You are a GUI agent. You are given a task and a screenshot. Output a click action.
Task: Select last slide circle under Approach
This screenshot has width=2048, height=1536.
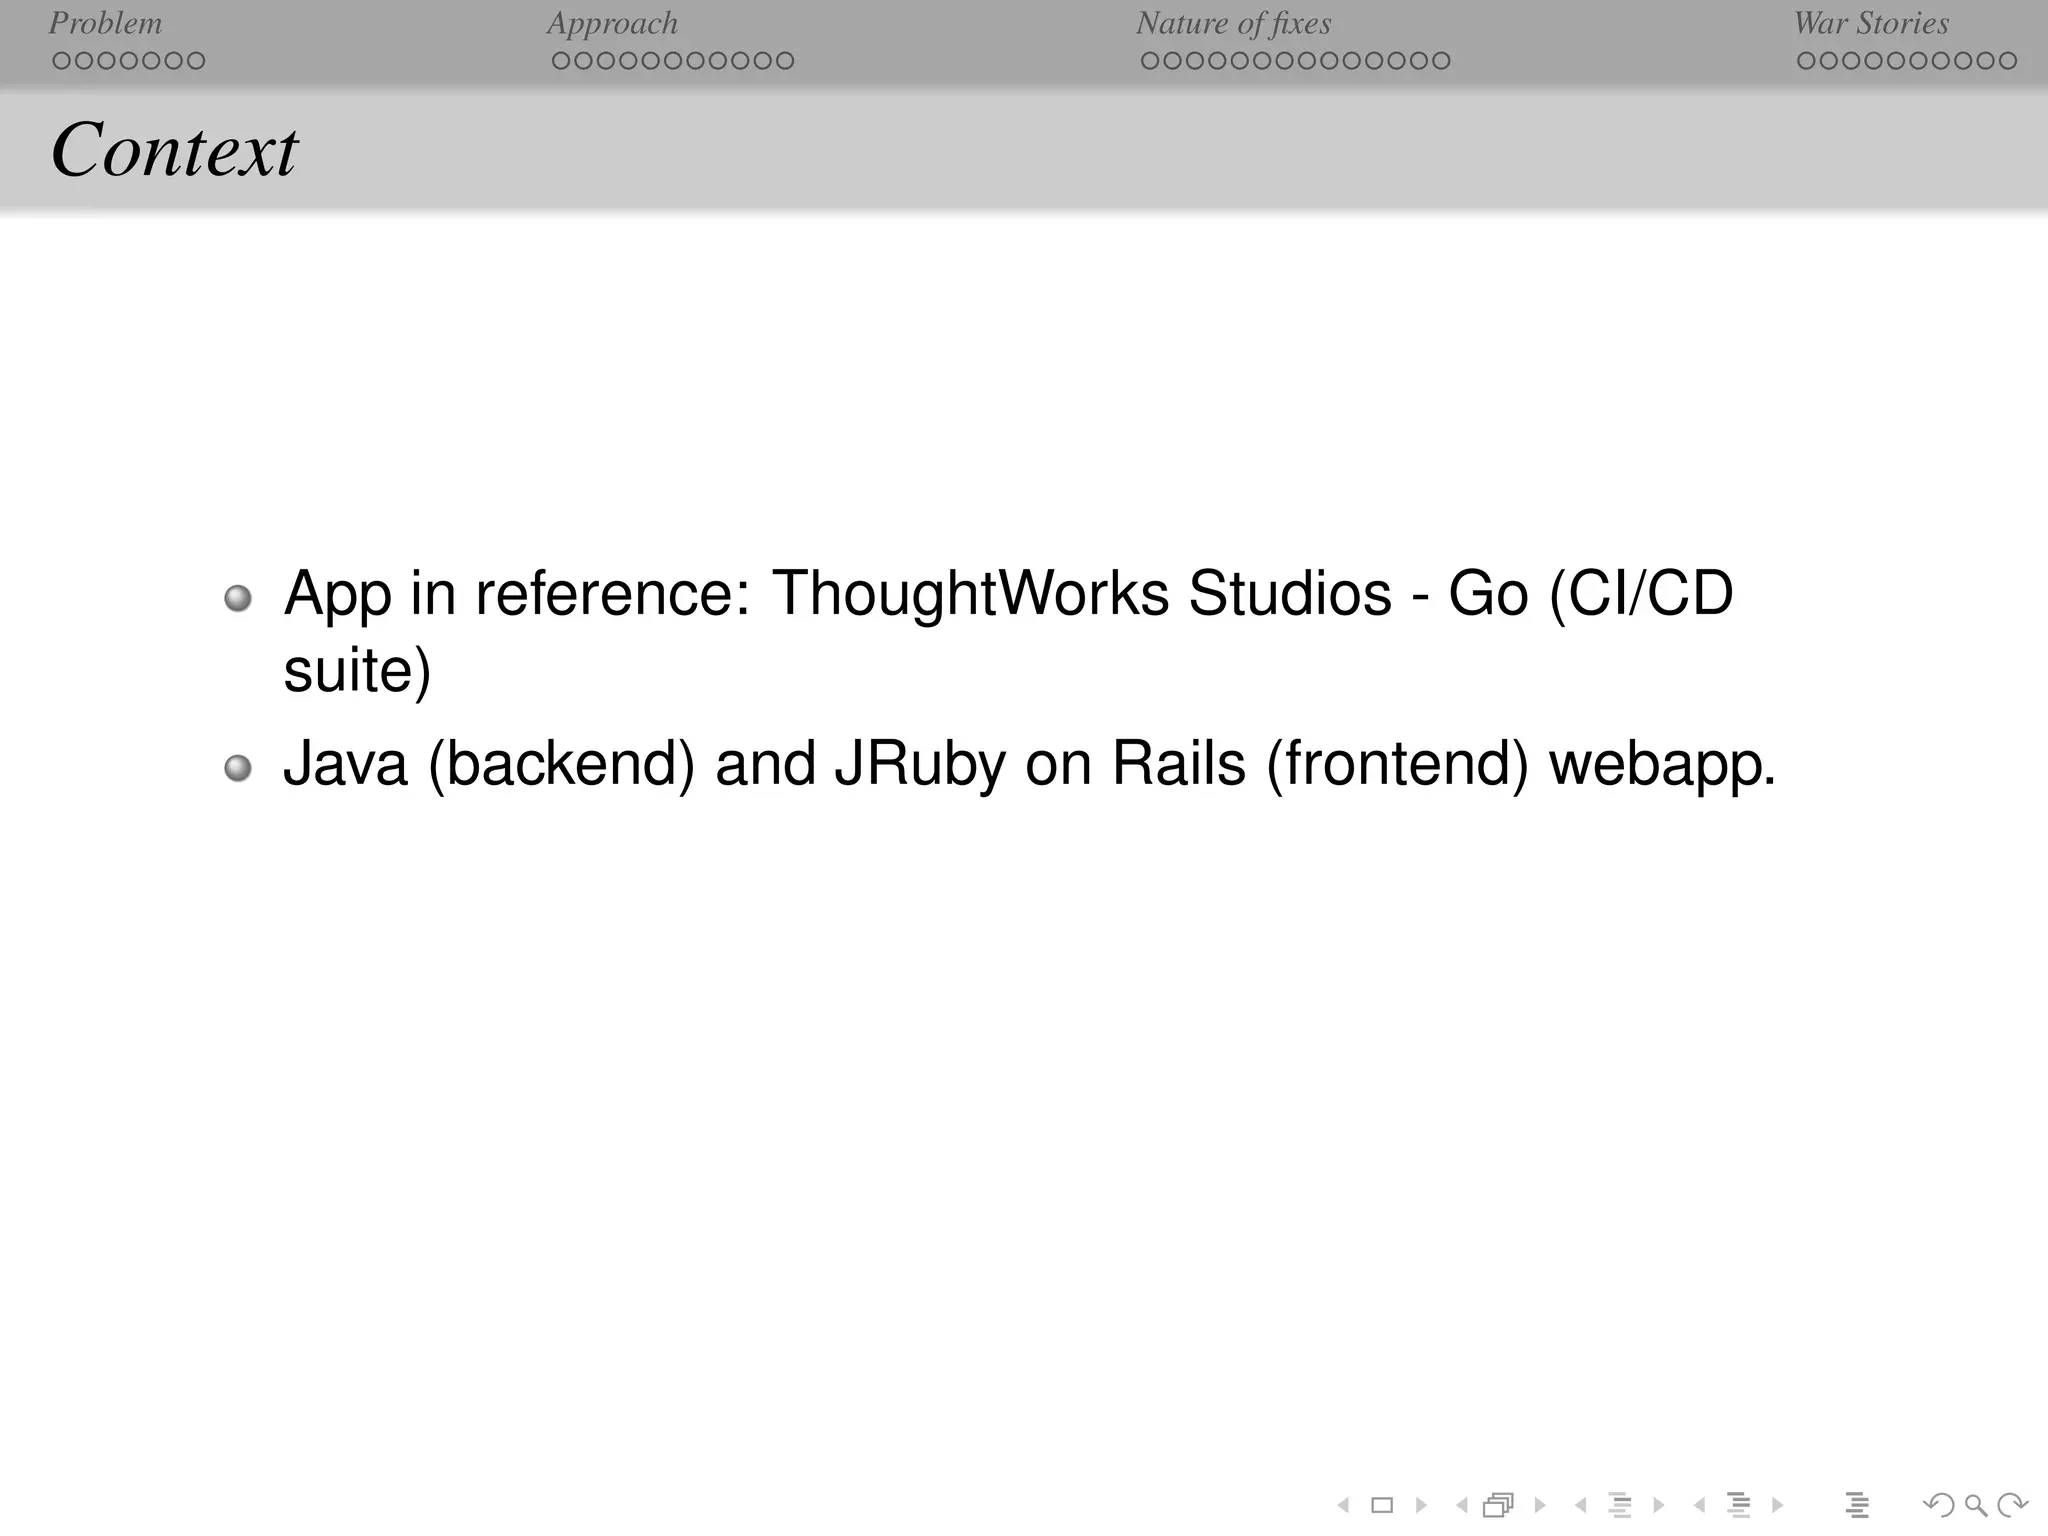pyautogui.click(x=785, y=61)
